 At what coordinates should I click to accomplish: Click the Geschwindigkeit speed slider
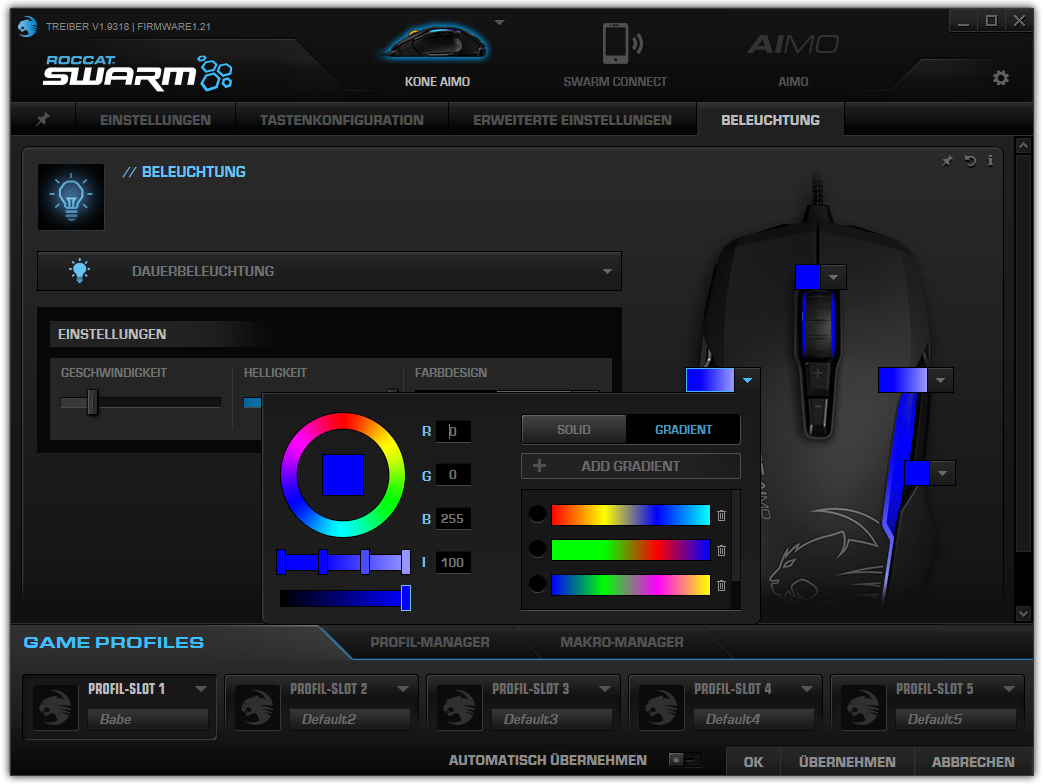pos(139,402)
